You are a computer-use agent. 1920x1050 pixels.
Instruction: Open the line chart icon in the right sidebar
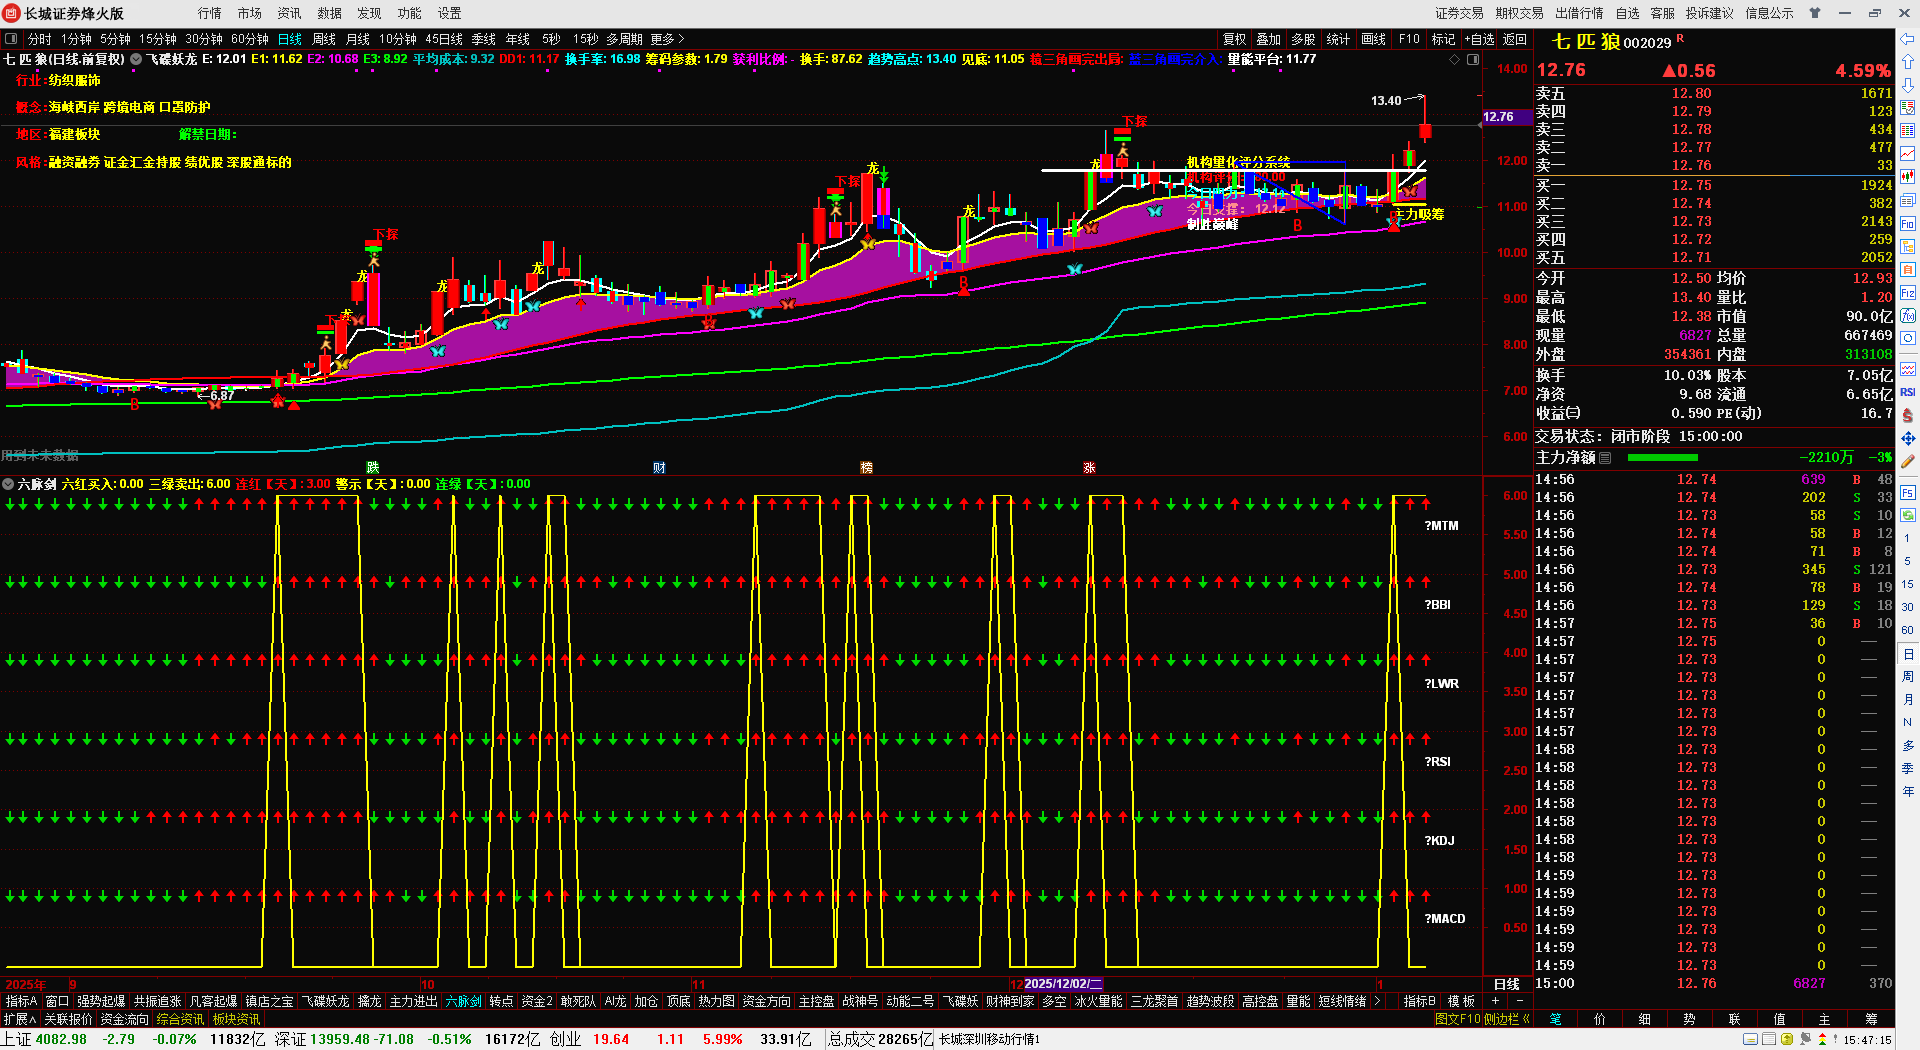coord(1908,154)
